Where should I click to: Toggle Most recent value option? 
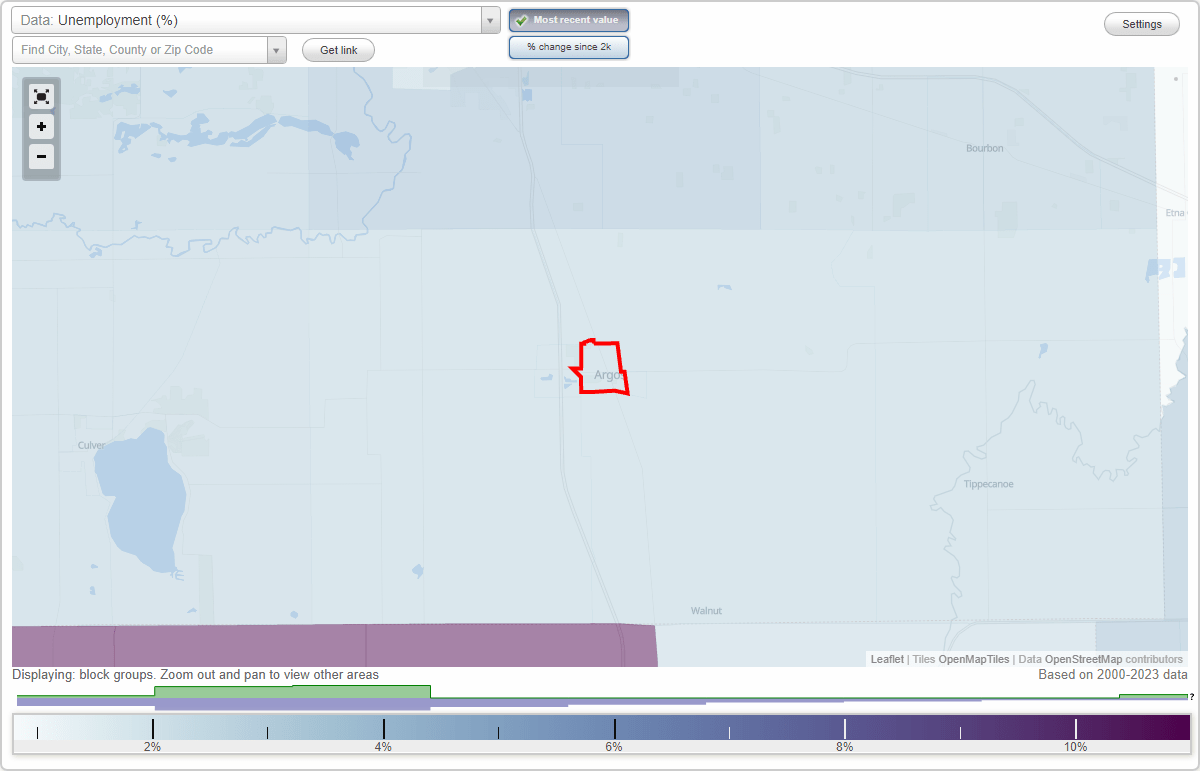[569, 20]
